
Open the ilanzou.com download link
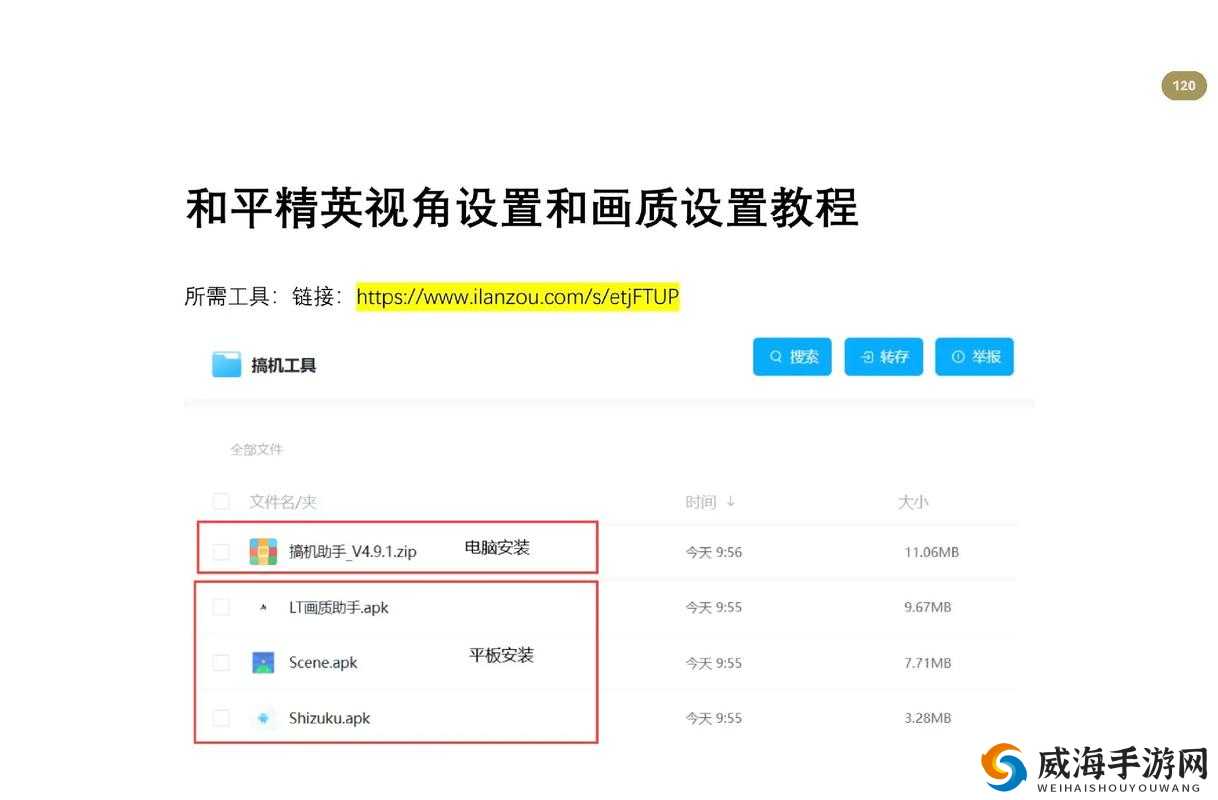(x=518, y=297)
